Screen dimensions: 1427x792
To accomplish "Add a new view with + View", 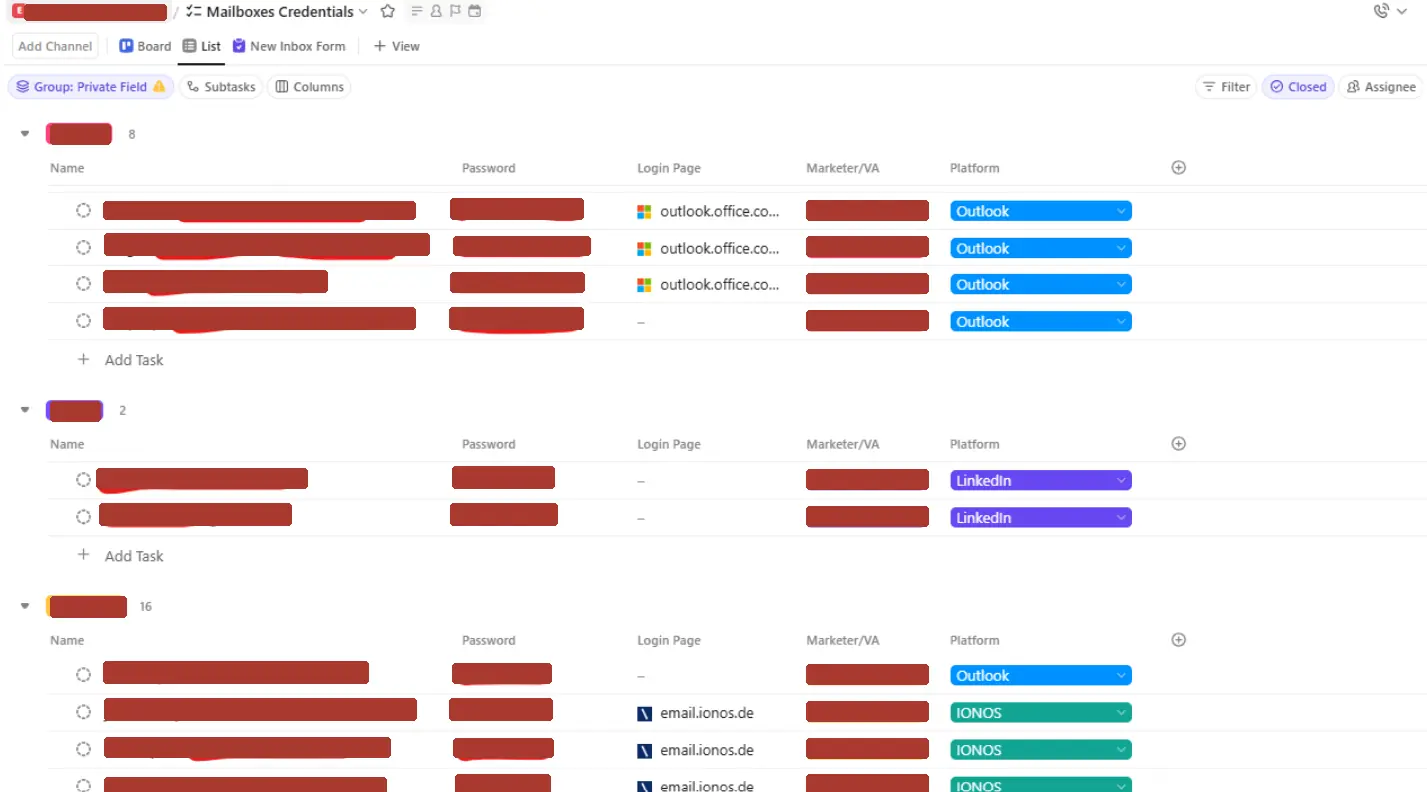I will [x=396, y=46].
